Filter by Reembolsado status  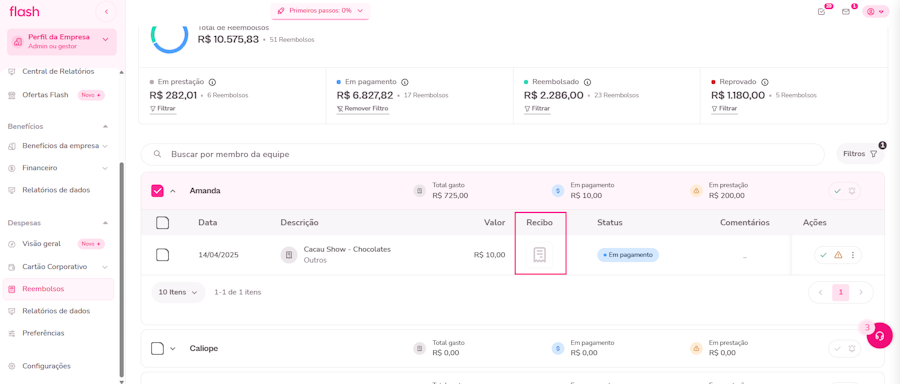click(x=537, y=108)
